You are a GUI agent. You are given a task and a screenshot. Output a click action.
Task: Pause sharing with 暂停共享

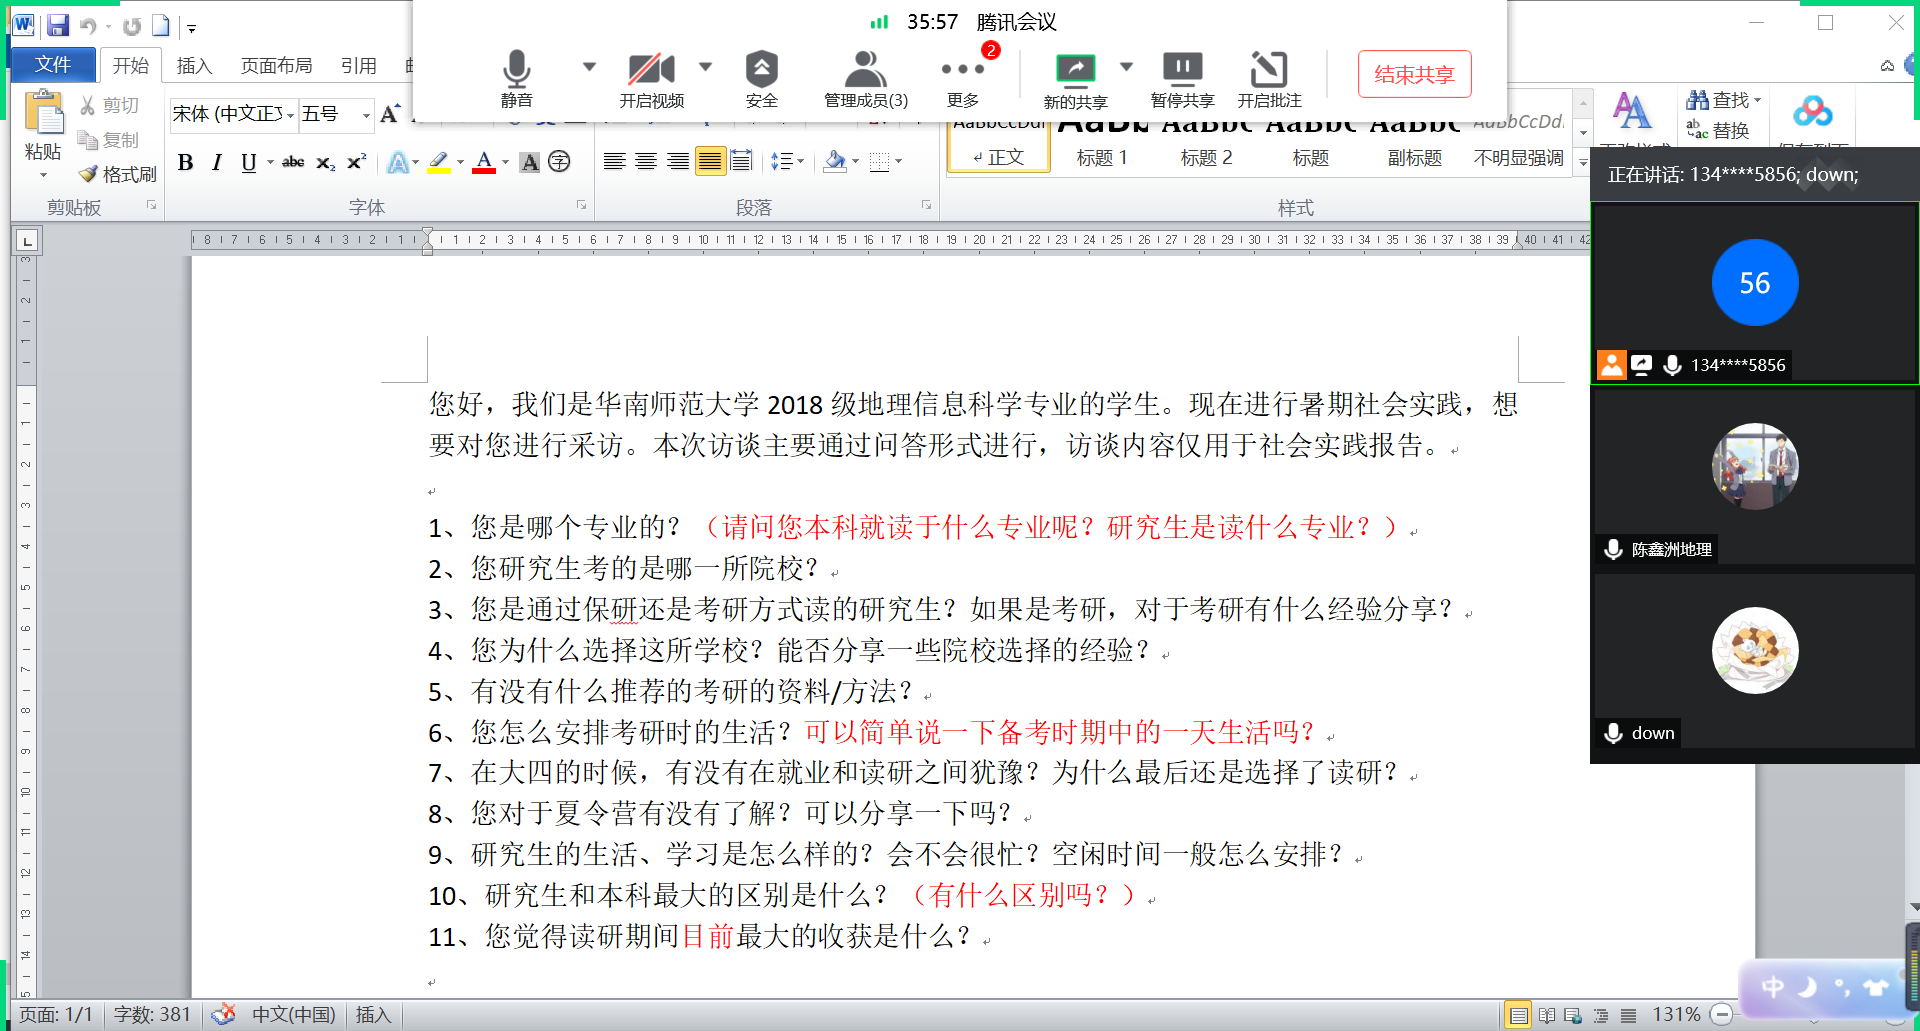click(1182, 79)
